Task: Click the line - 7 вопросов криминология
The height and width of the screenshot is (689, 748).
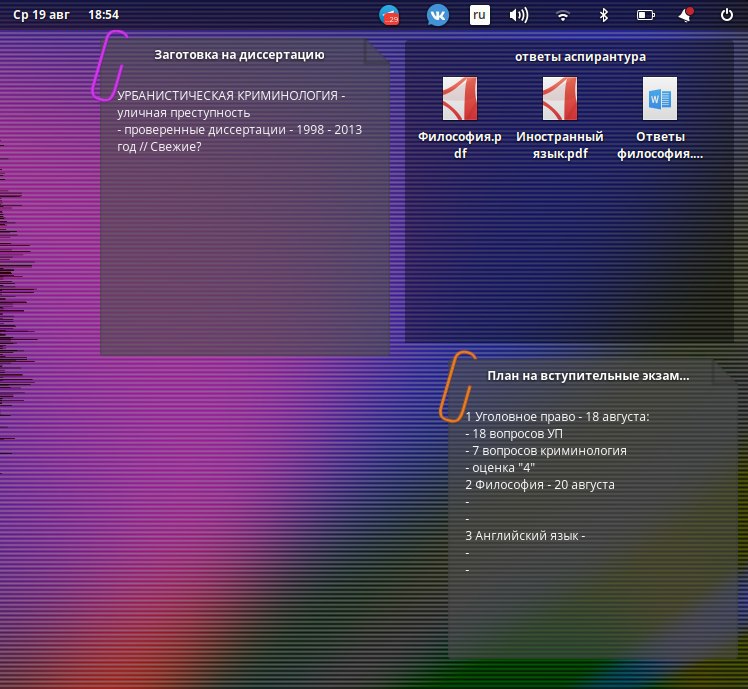Action: 546,451
